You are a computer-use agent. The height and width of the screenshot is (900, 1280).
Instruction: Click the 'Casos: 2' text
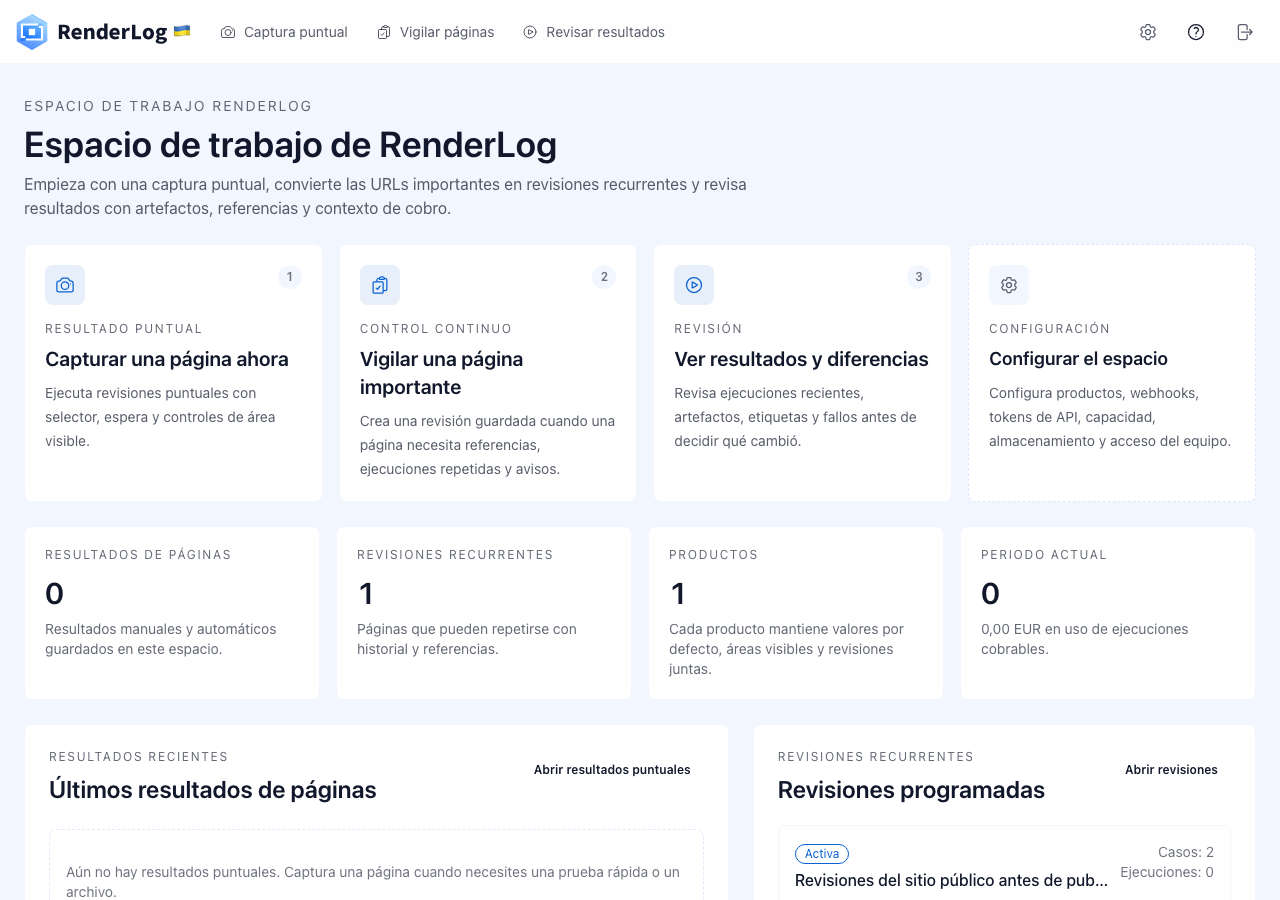click(x=1186, y=852)
